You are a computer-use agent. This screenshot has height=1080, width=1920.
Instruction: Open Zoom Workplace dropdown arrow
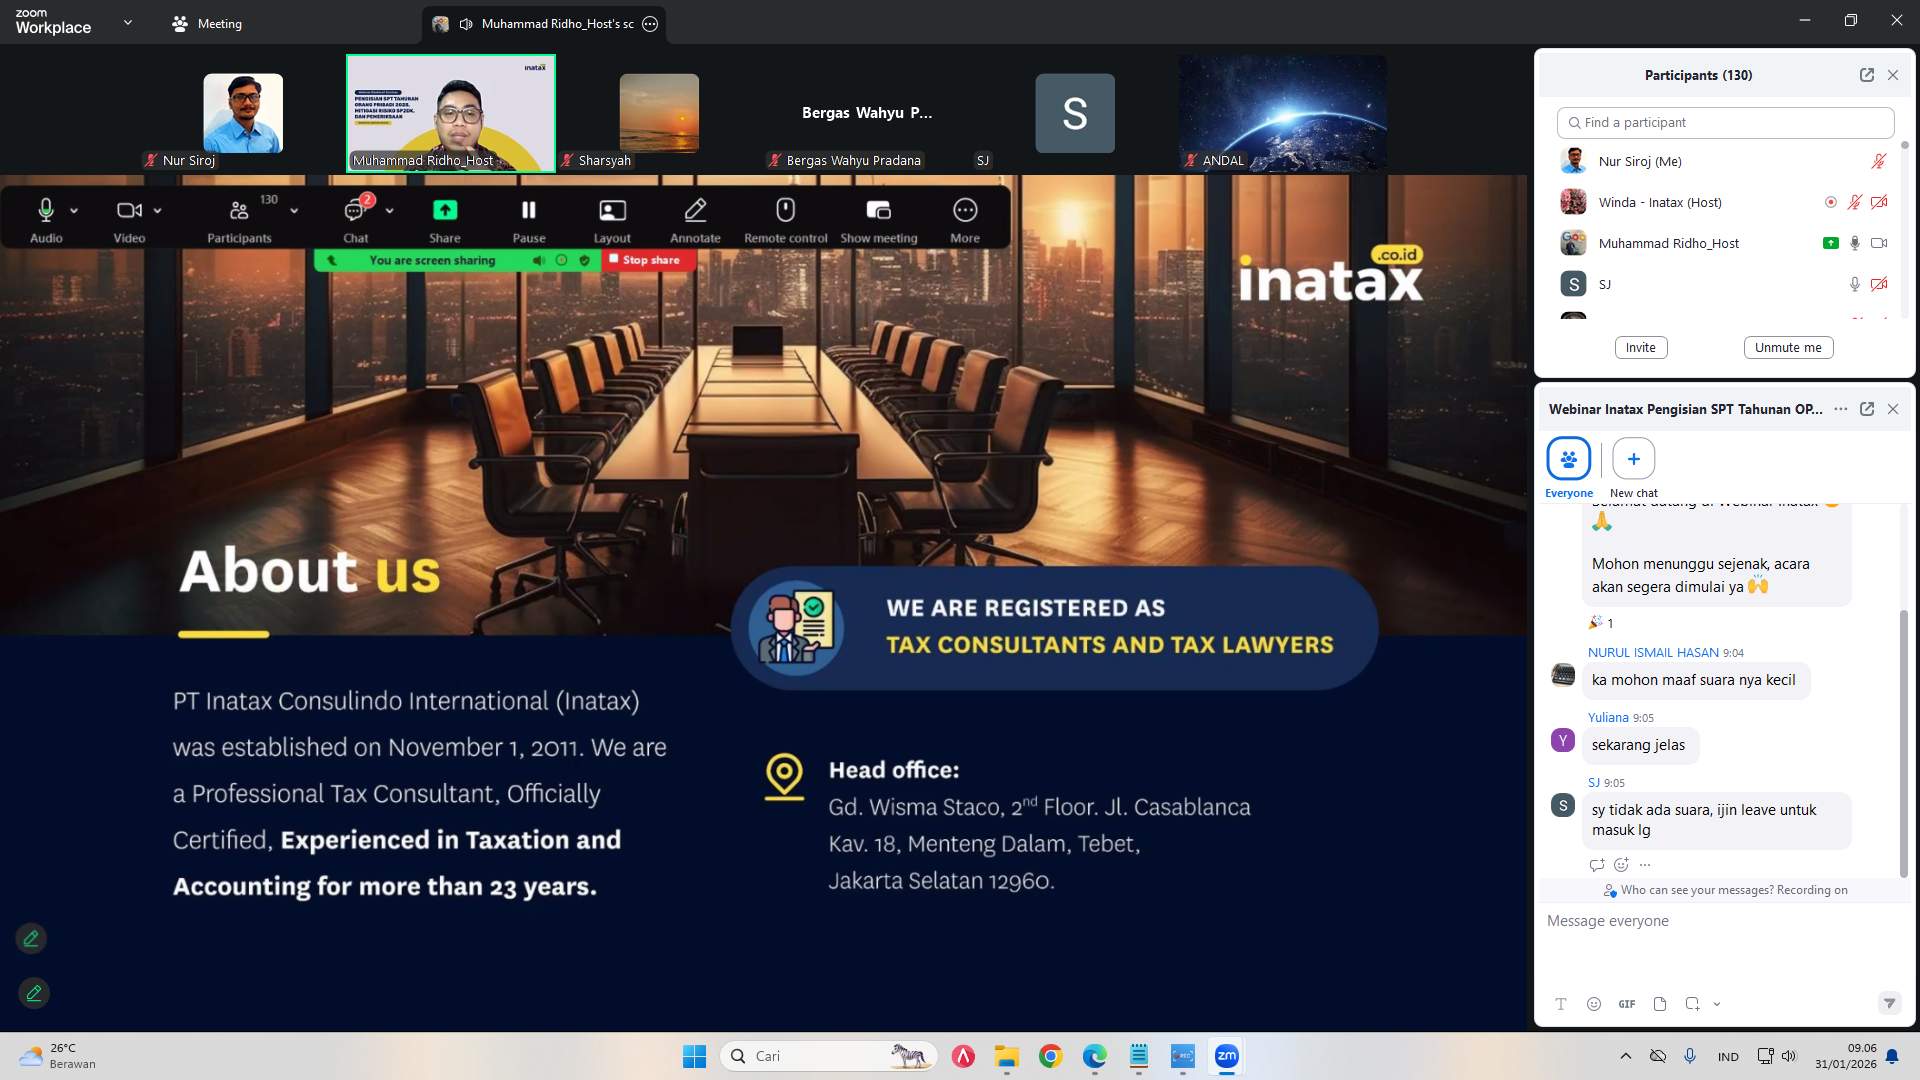click(127, 22)
